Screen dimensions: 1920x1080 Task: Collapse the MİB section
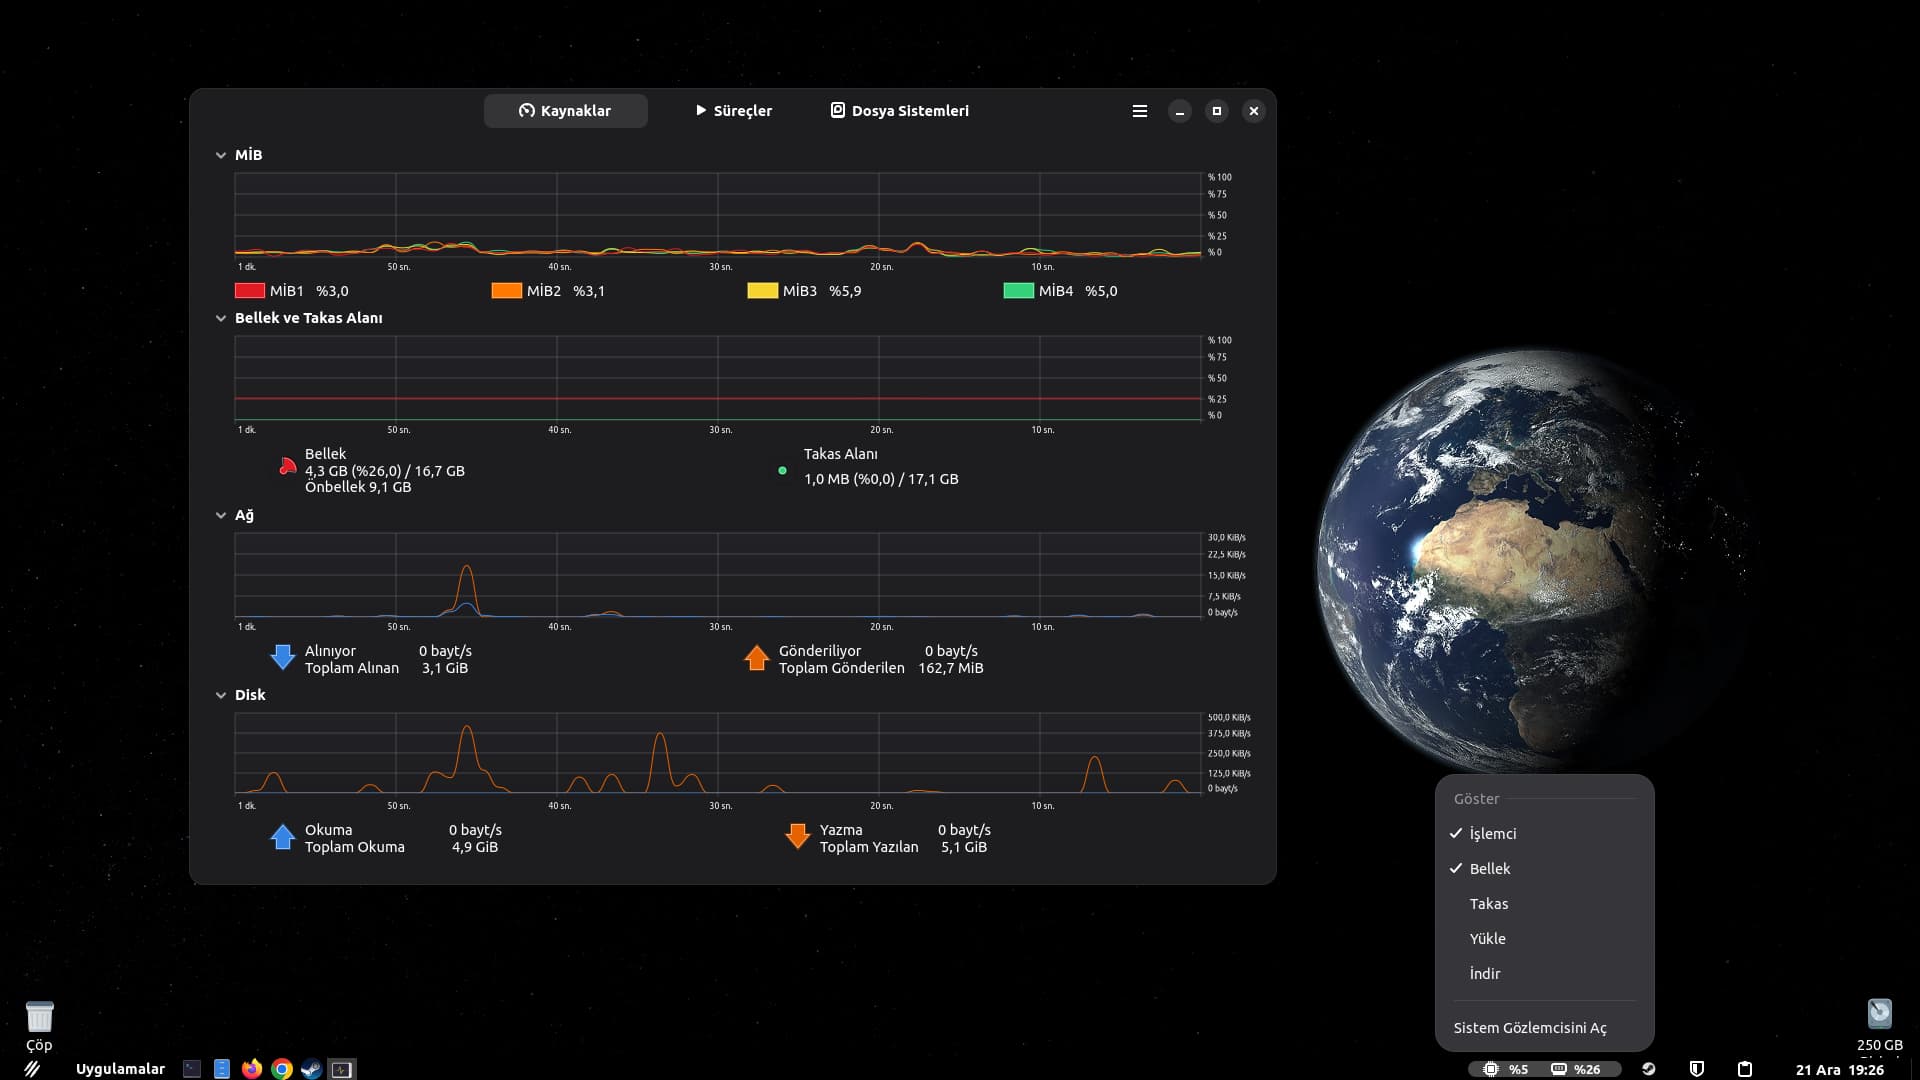coord(221,155)
